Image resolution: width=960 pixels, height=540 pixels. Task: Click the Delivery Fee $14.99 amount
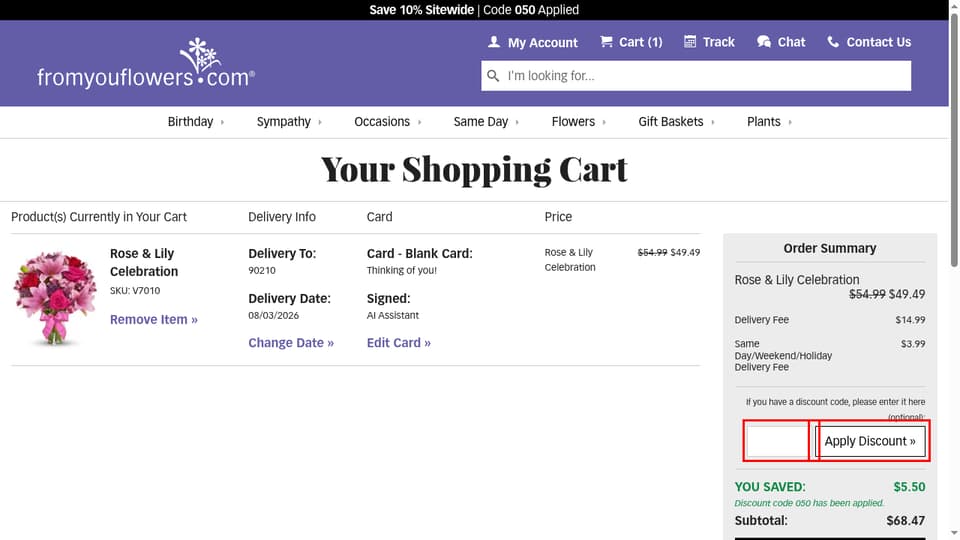pyautogui.click(x=910, y=320)
